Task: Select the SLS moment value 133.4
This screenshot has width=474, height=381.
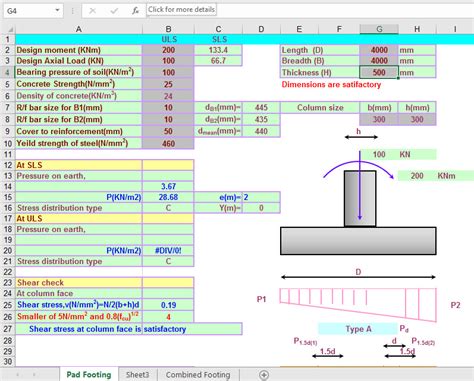Action: [218, 50]
